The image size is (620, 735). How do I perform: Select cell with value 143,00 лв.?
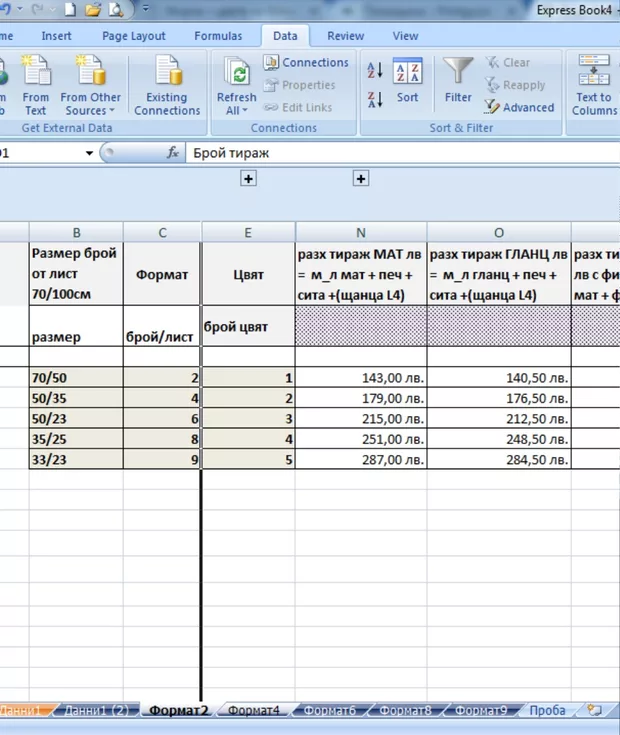(361, 379)
